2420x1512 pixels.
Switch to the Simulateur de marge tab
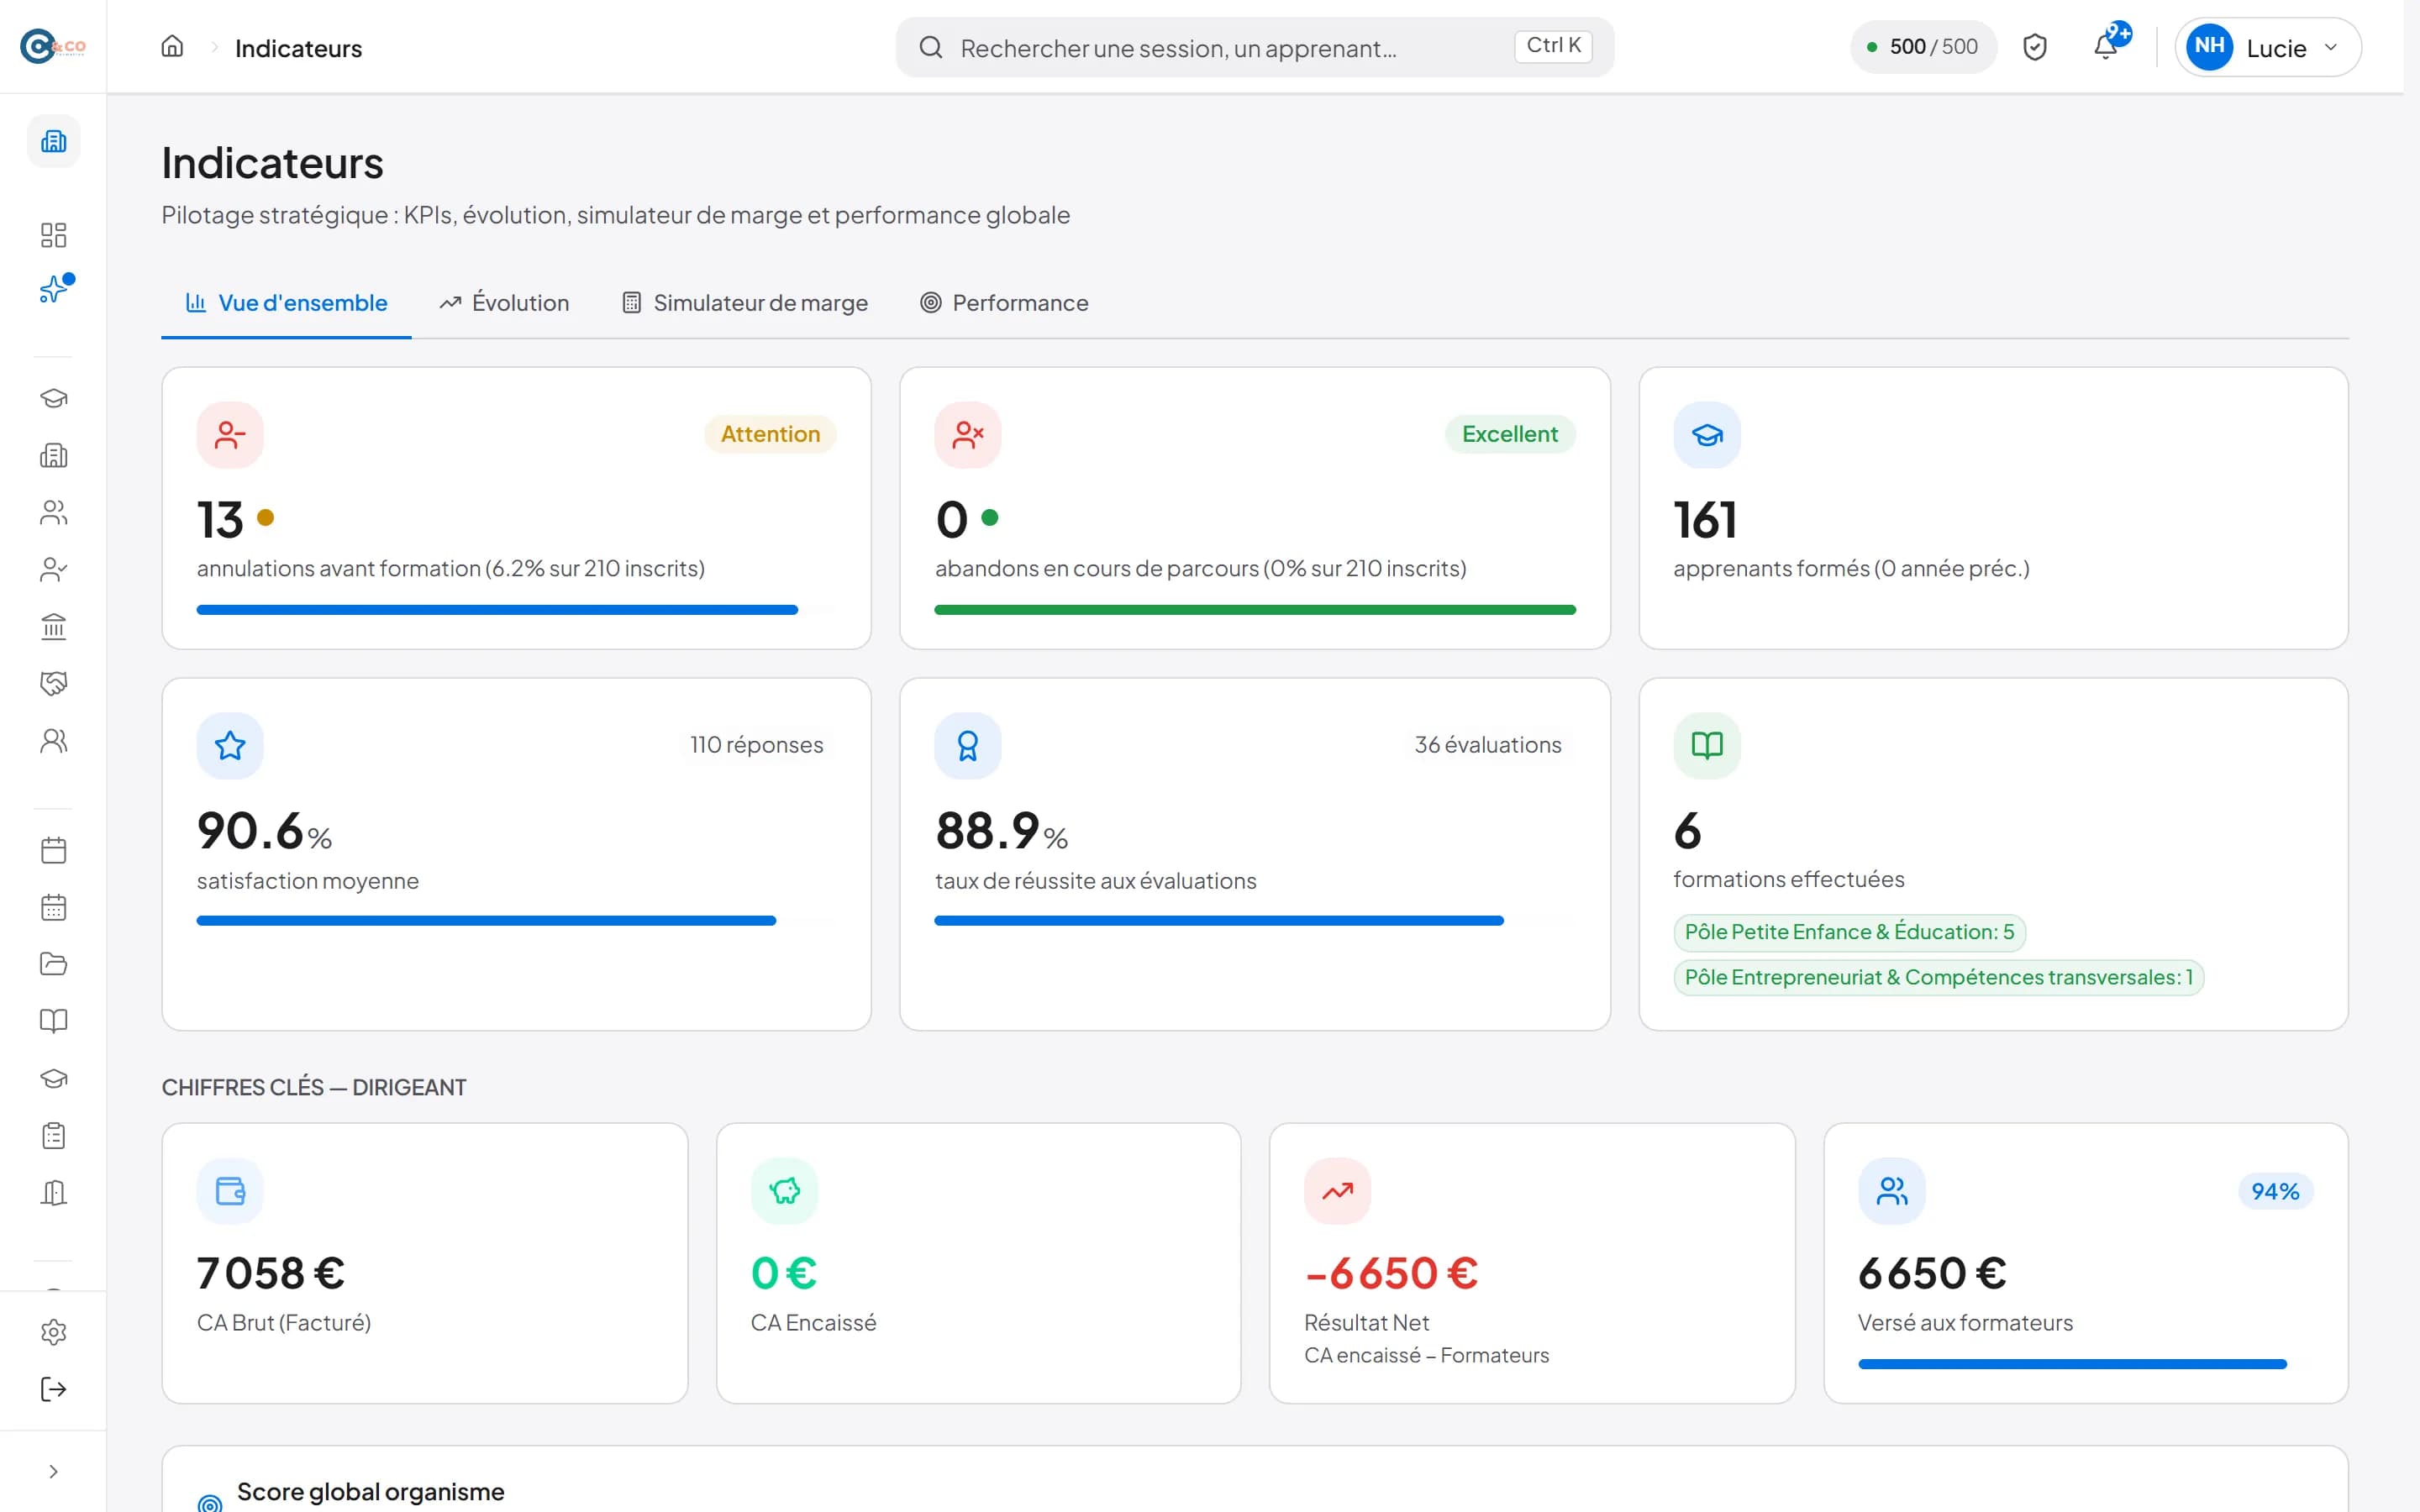click(x=745, y=303)
